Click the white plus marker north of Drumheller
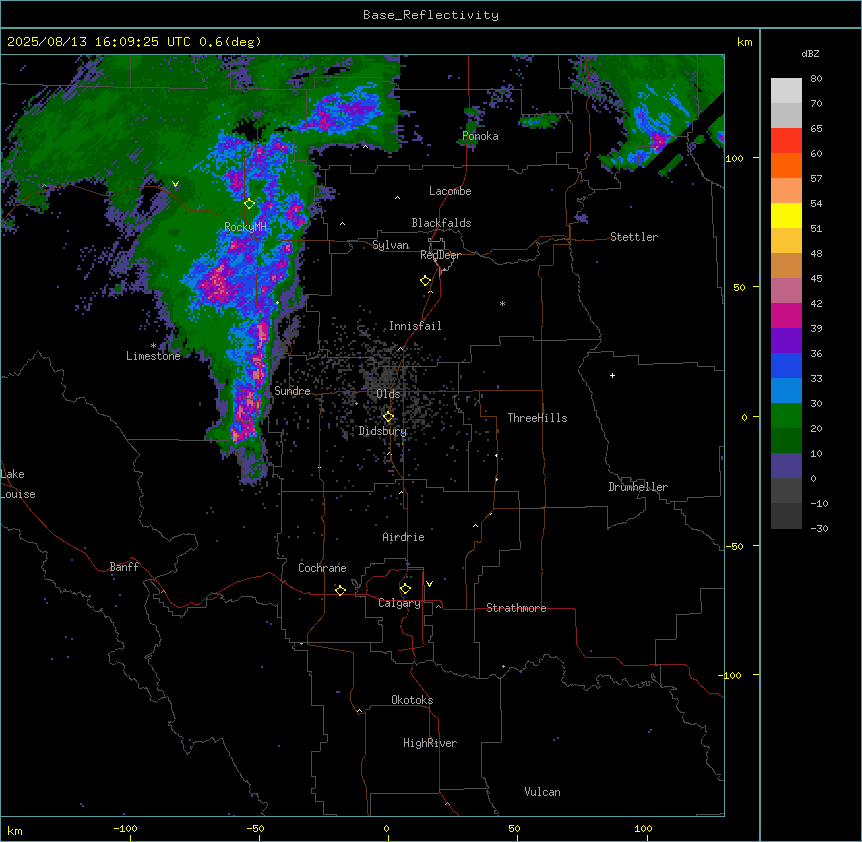 tap(612, 375)
